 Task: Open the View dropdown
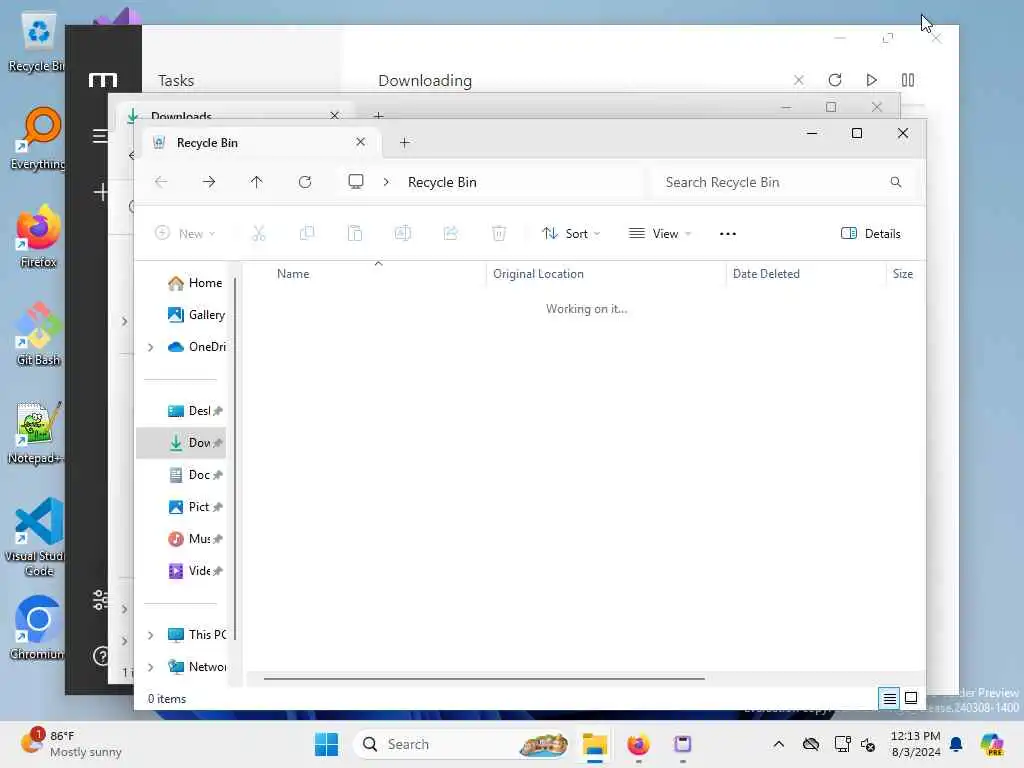pos(660,234)
